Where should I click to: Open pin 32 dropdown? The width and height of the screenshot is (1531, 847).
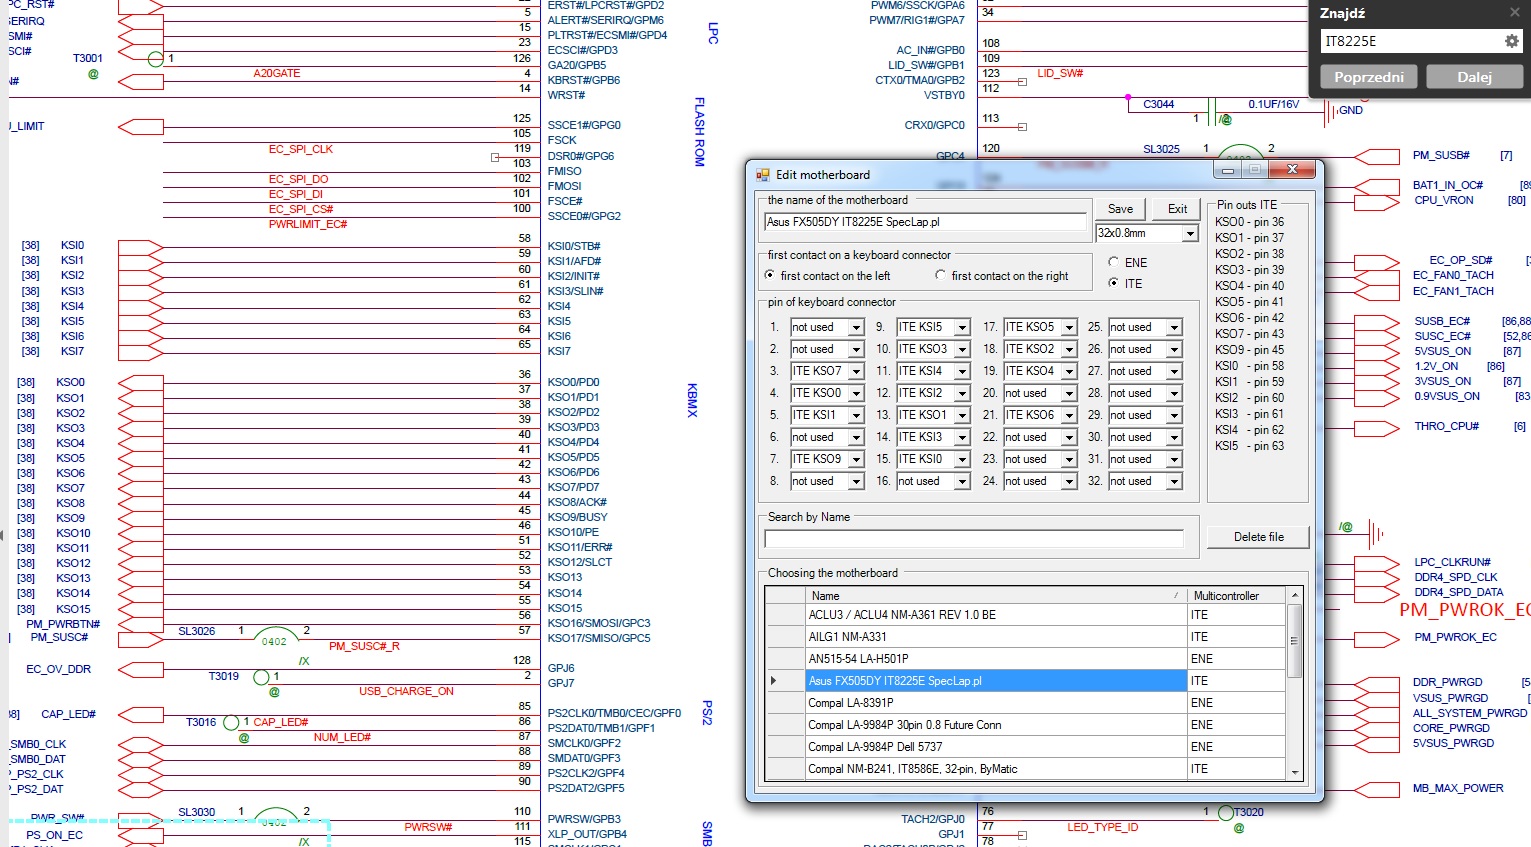pos(1175,481)
